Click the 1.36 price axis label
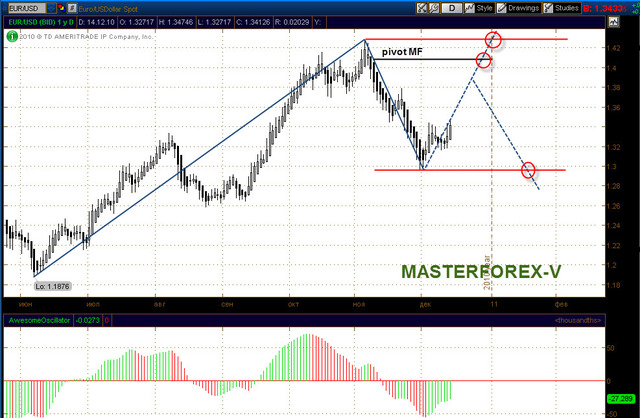The height and width of the screenshot is (418, 640). [x=613, y=108]
